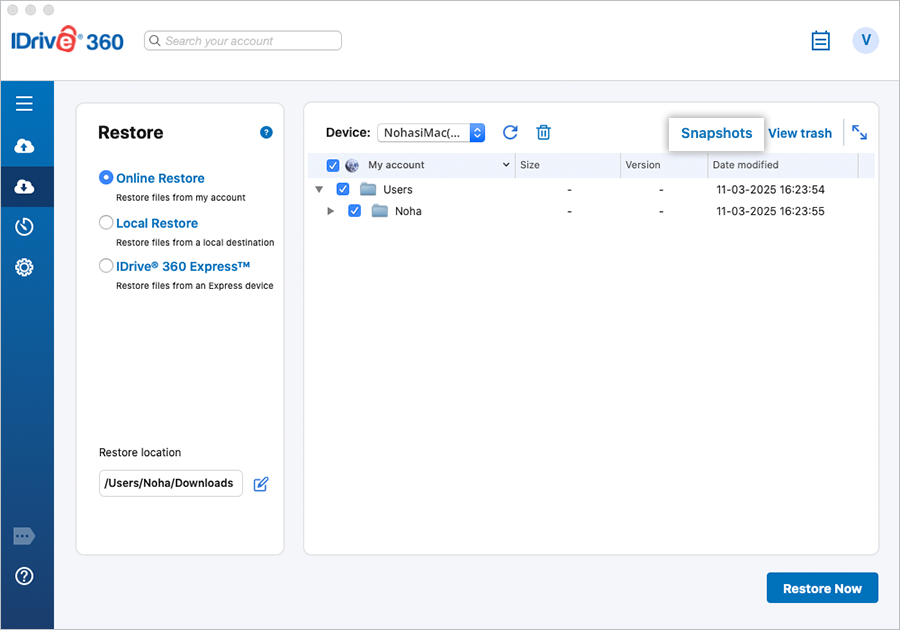Open the Snapshots view
The image size is (900, 630).
pos(716,133)
